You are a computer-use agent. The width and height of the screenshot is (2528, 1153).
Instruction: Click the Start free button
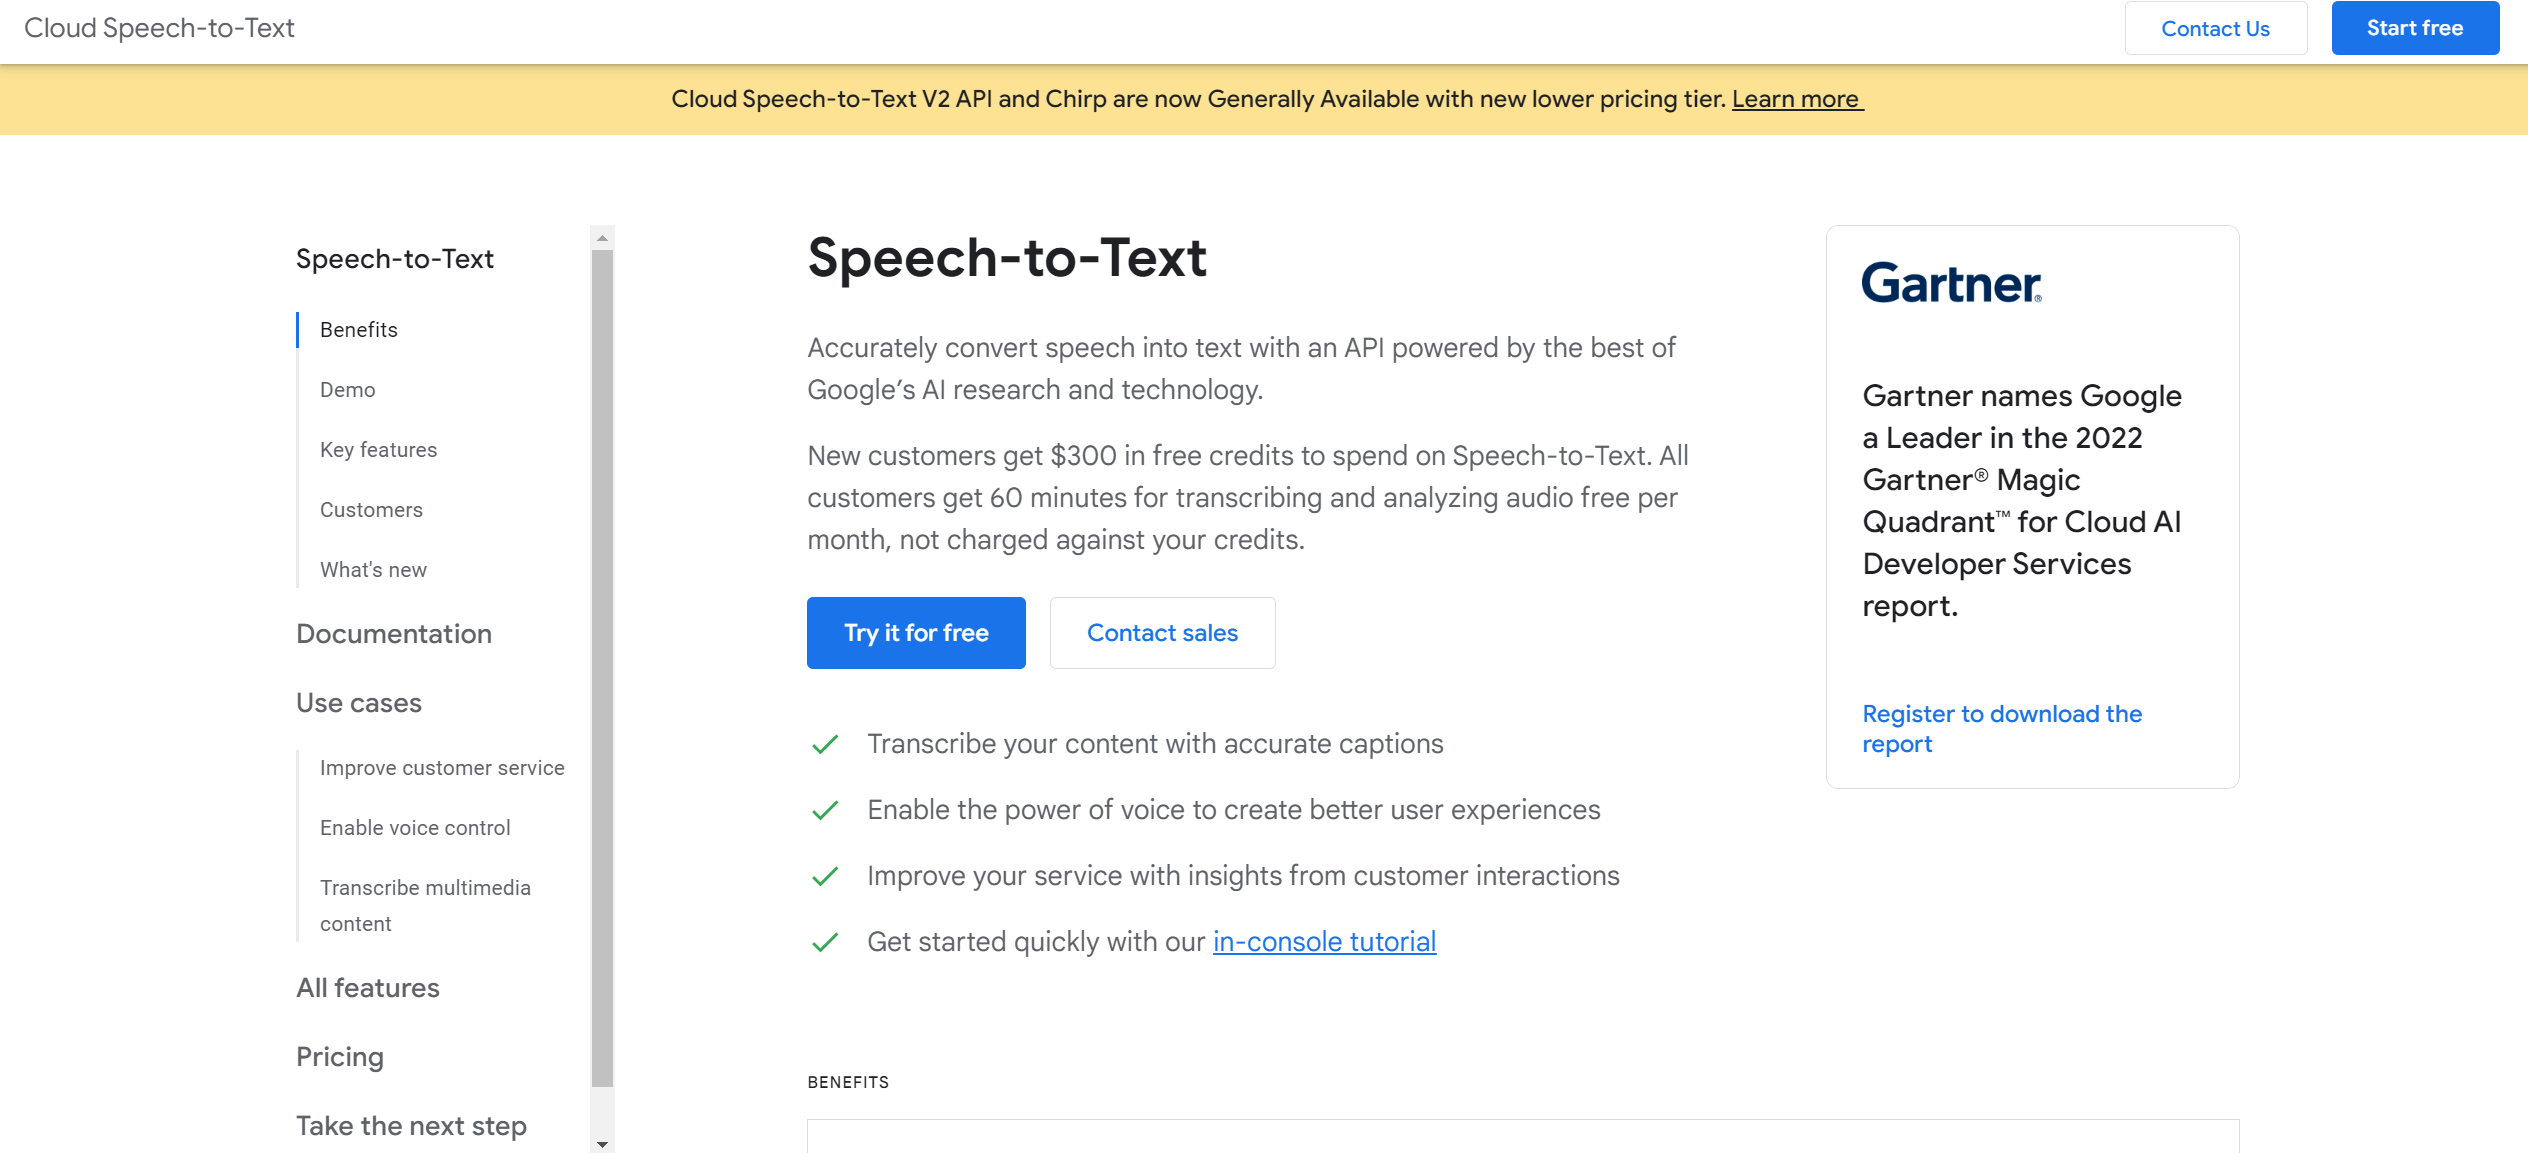tap(2415, 27)
